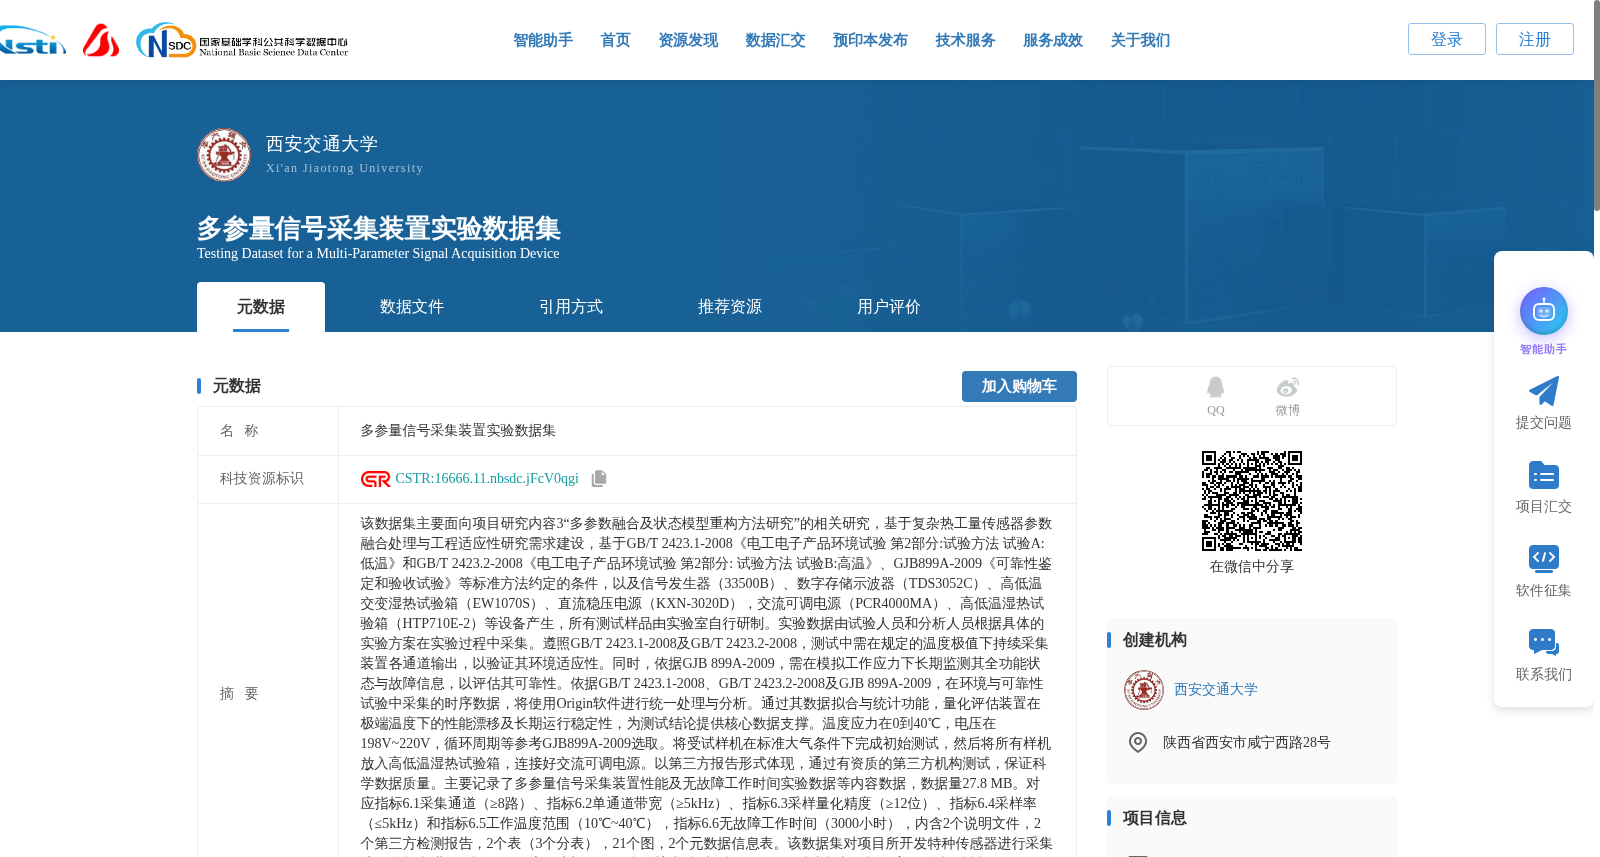Click Xi'an Jiaotong University banner emblem

tap(224, 154)
